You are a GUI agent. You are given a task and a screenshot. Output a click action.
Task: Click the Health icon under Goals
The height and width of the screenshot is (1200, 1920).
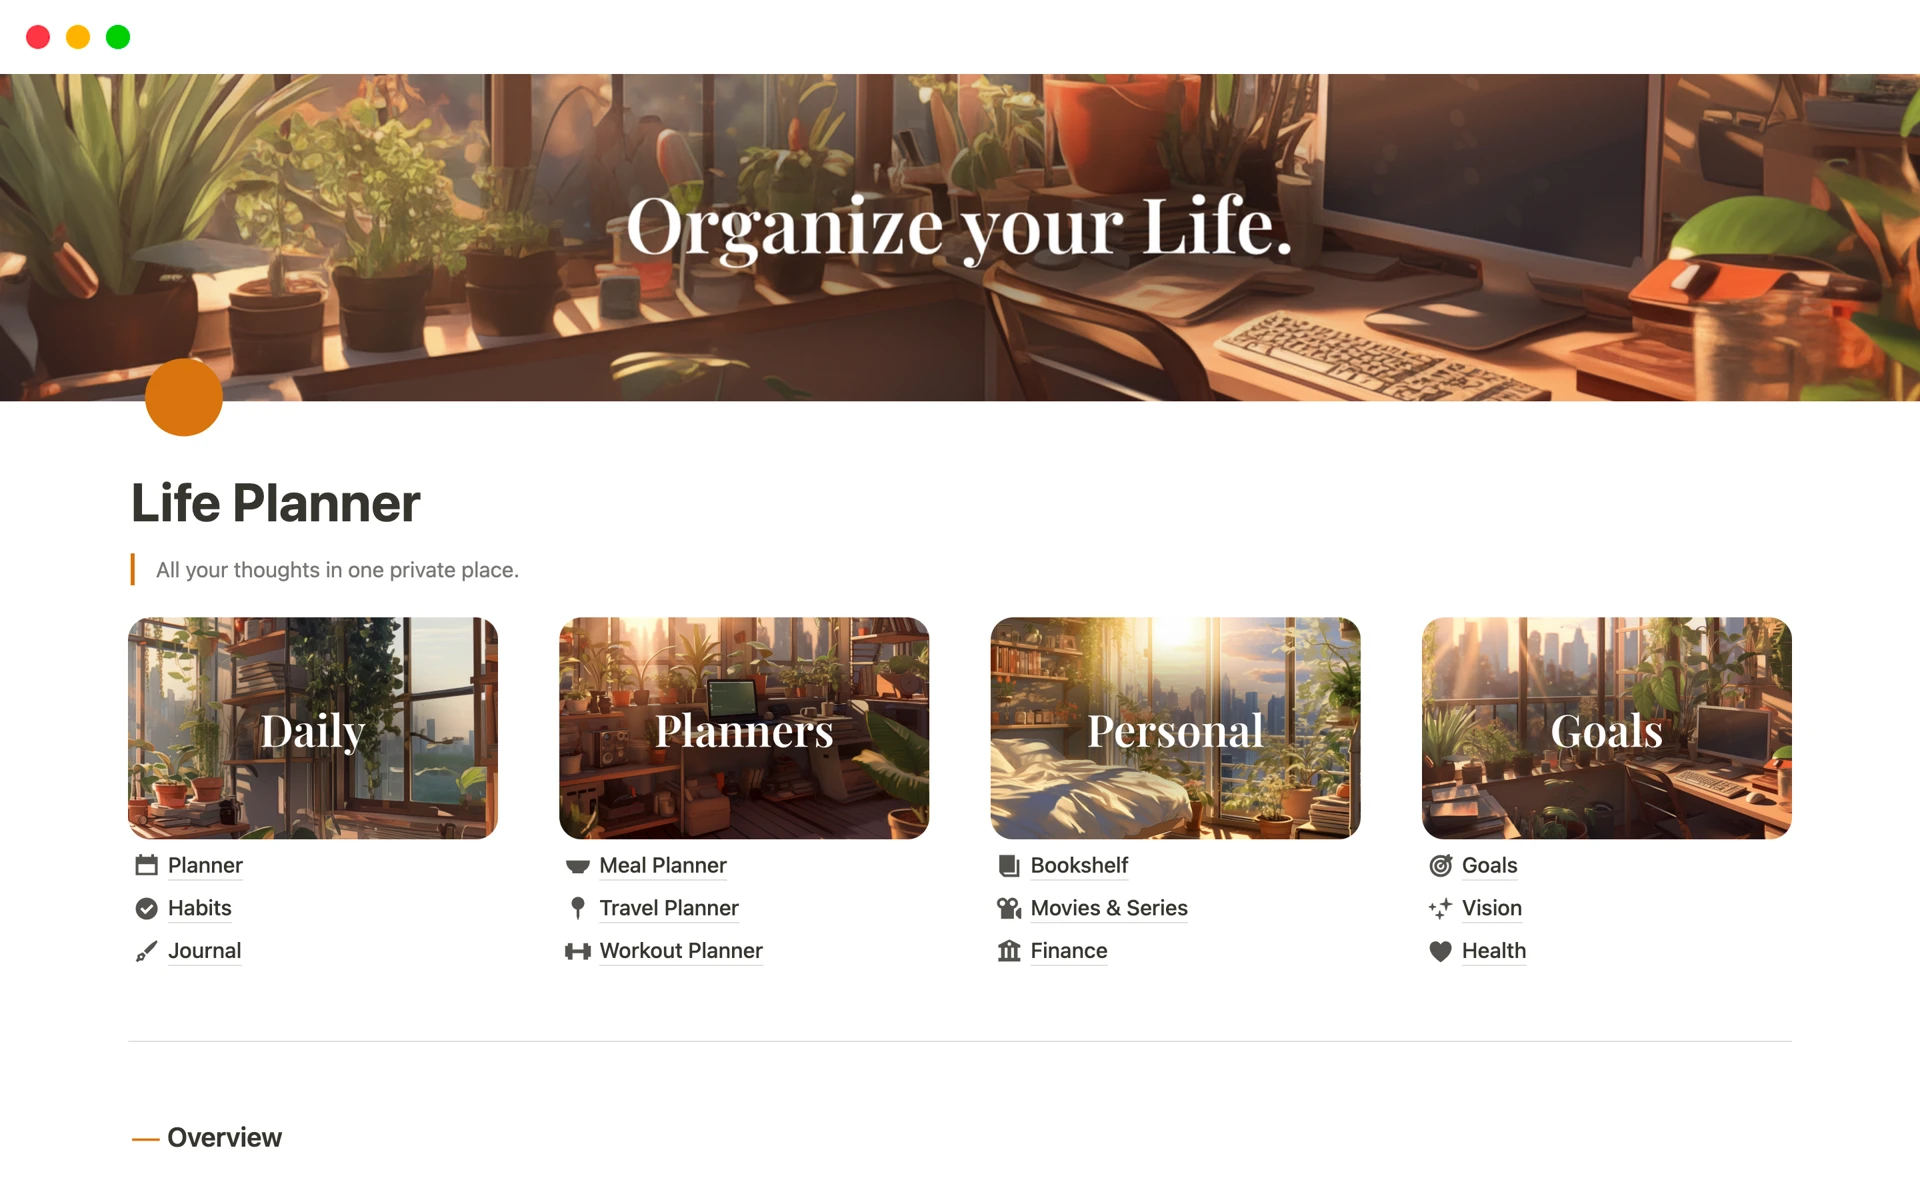1439,951
